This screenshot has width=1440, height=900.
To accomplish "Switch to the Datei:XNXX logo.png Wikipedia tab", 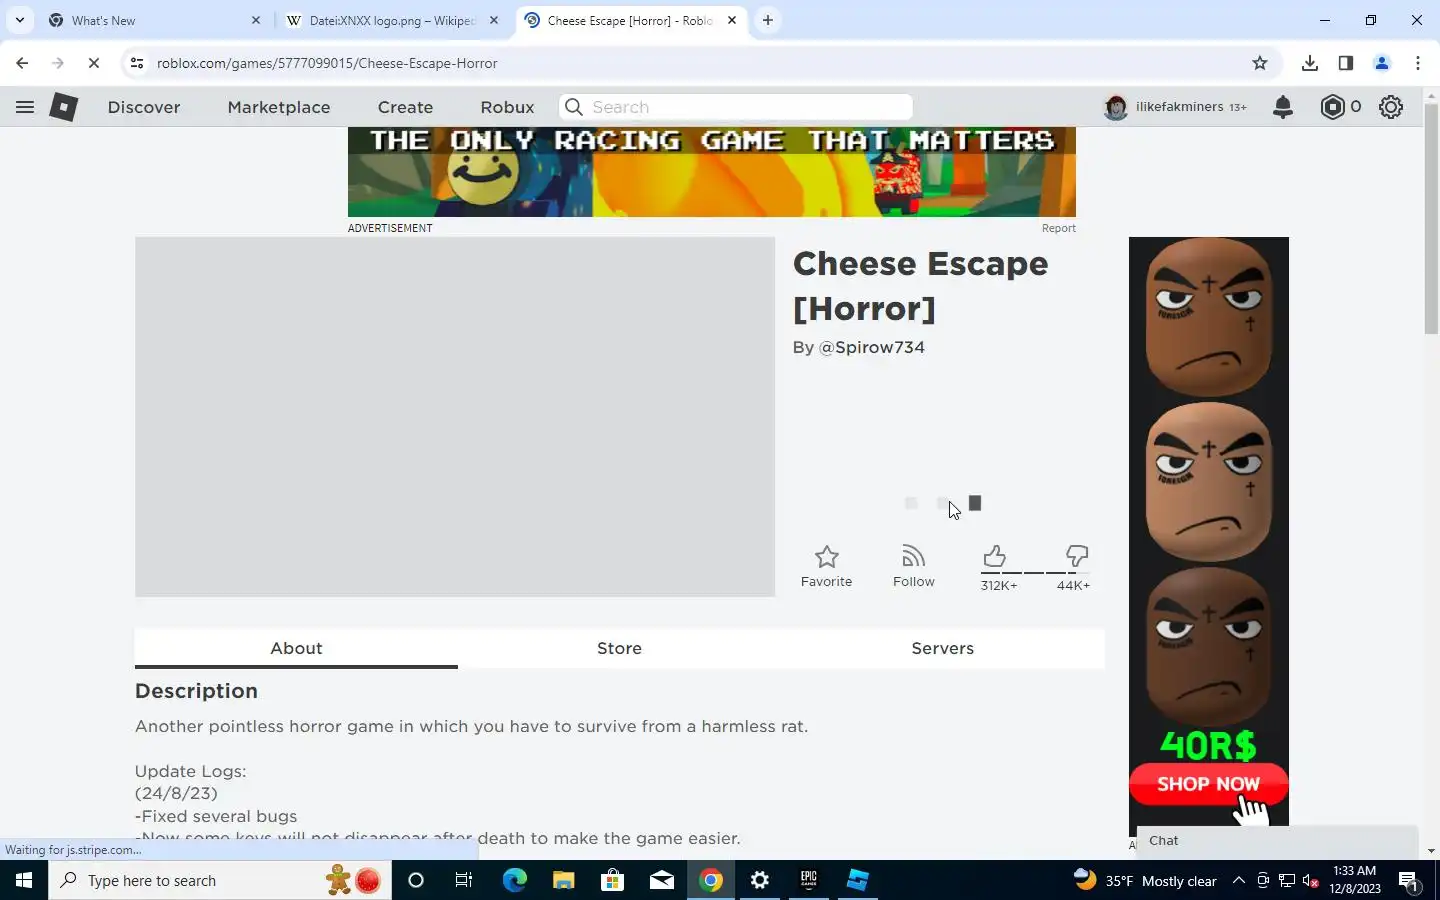I will [x=392, y=20].
